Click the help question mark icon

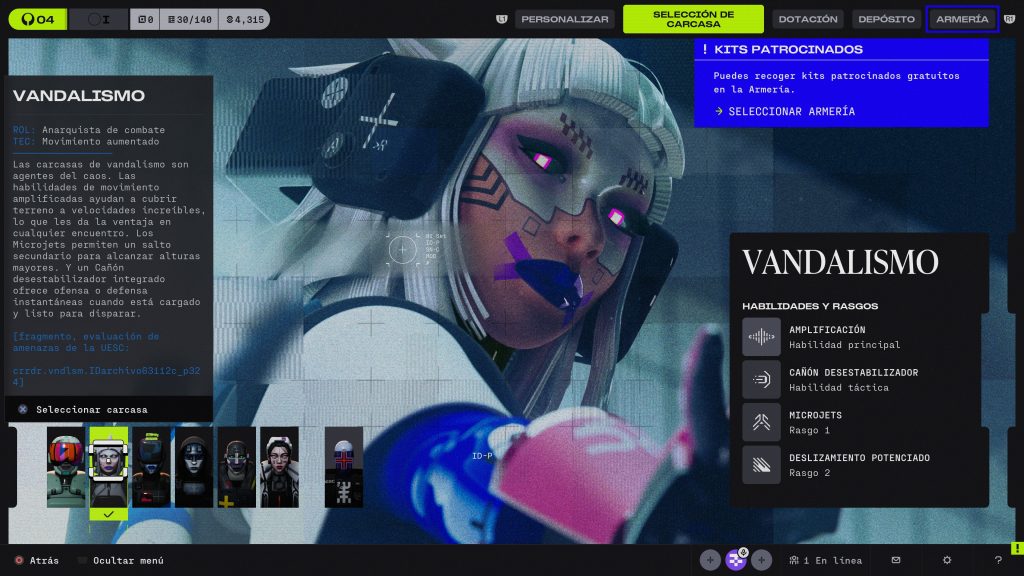(x=997, y=560)
